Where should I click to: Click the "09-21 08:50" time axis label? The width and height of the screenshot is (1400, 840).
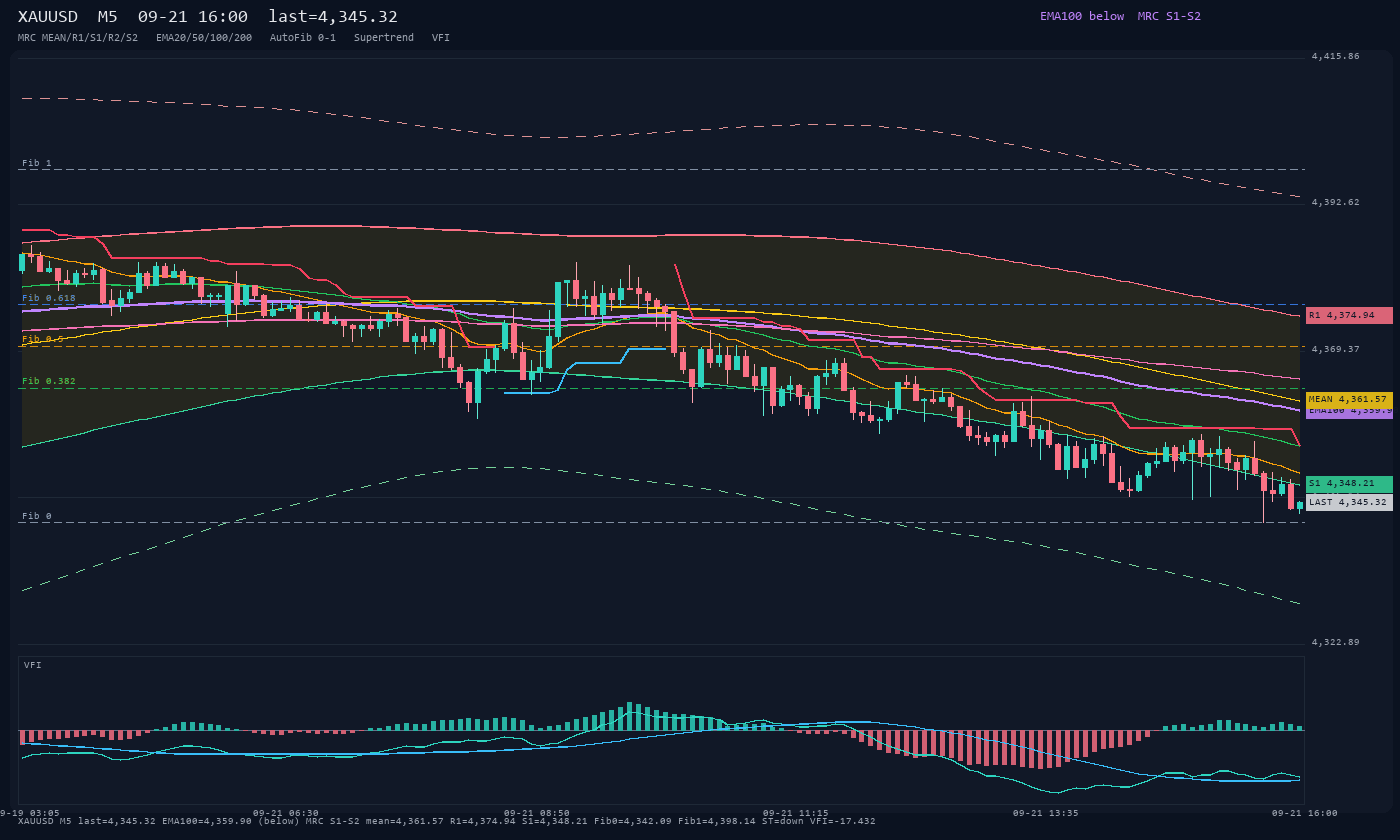[x=537, y=813]
